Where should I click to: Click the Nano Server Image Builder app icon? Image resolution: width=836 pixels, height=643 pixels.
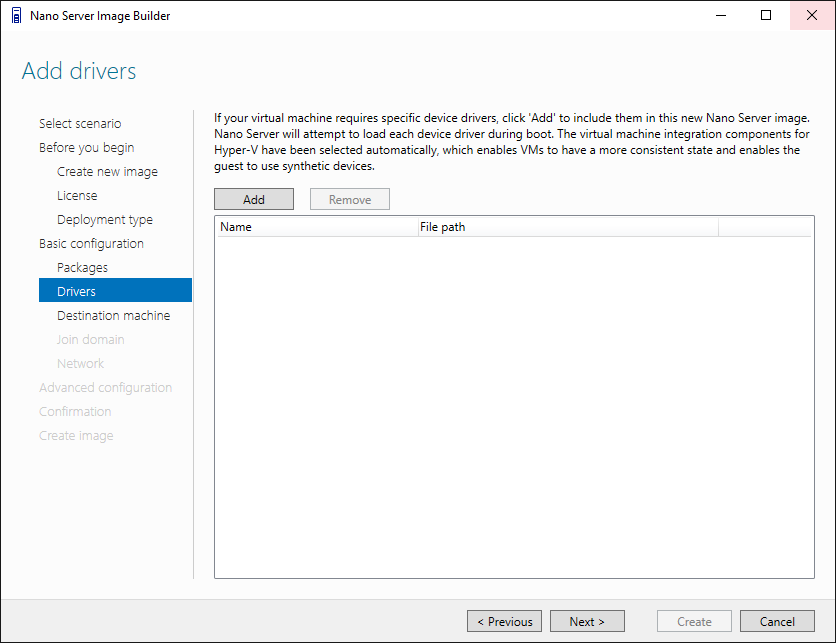tap(17, 15)
